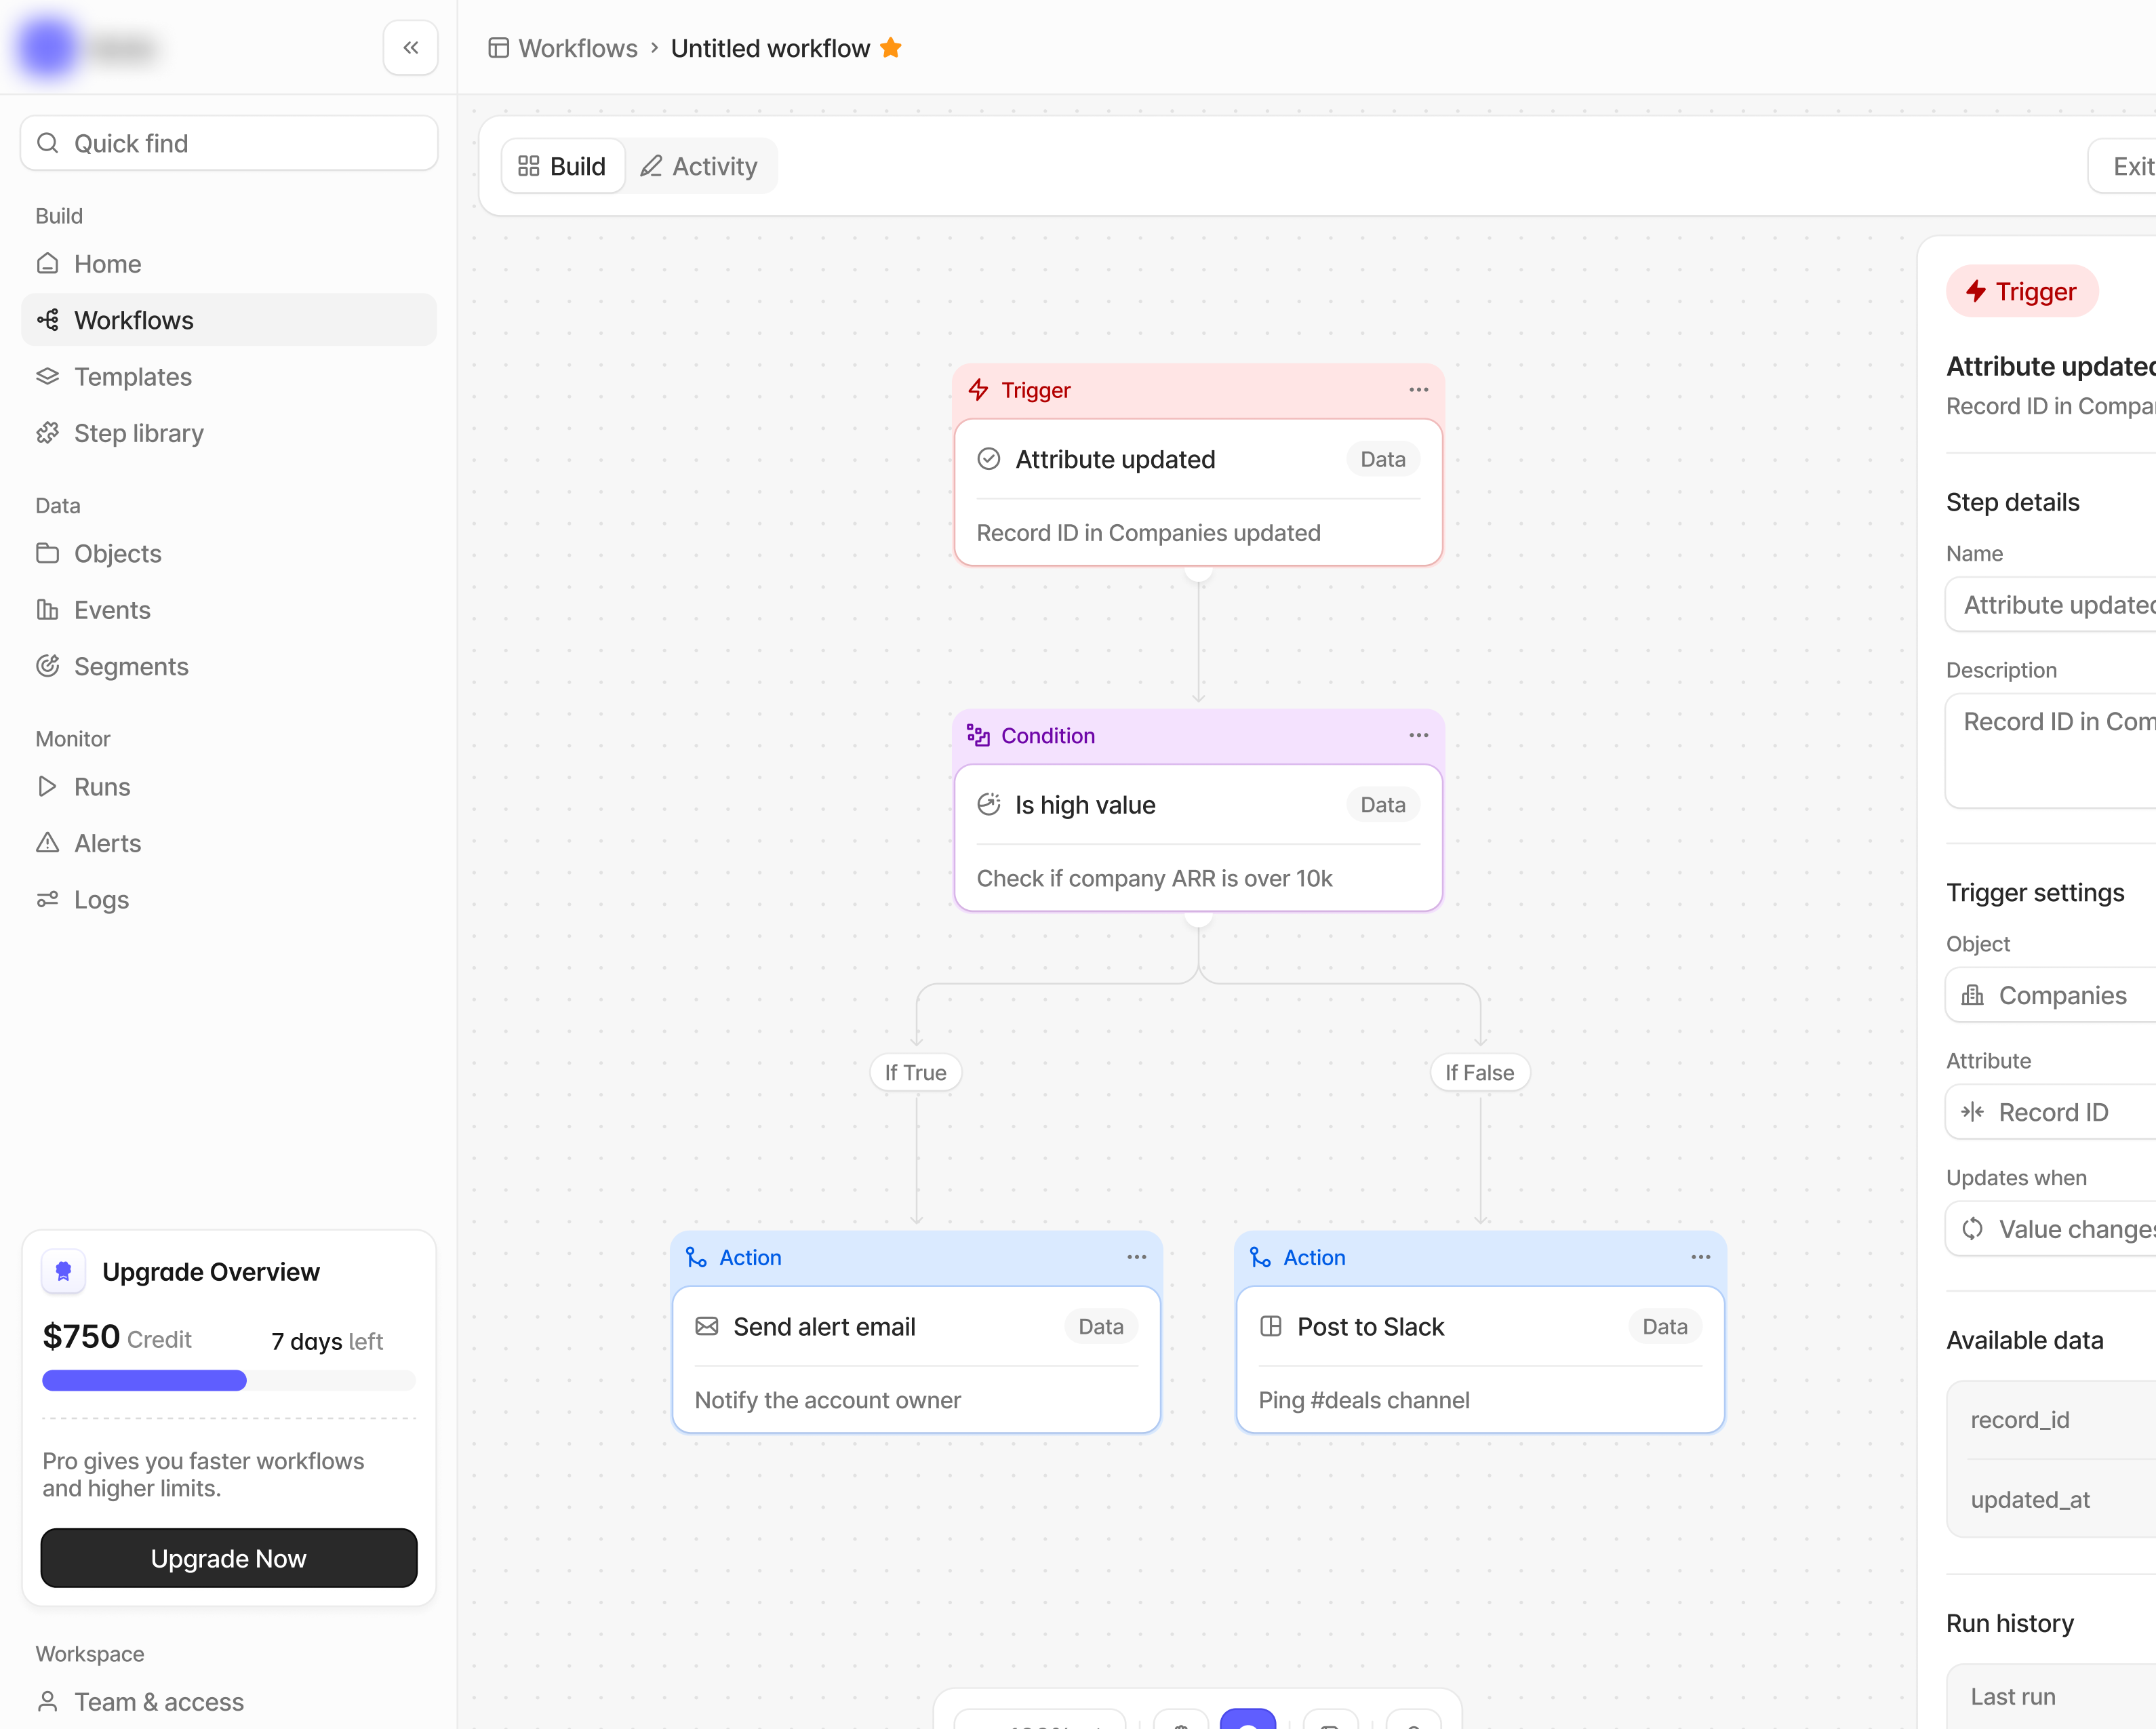Collapse the sidebar with the double-chevron icon
The height and width of the screenshot is (1729, 2156).
(410, 47)
